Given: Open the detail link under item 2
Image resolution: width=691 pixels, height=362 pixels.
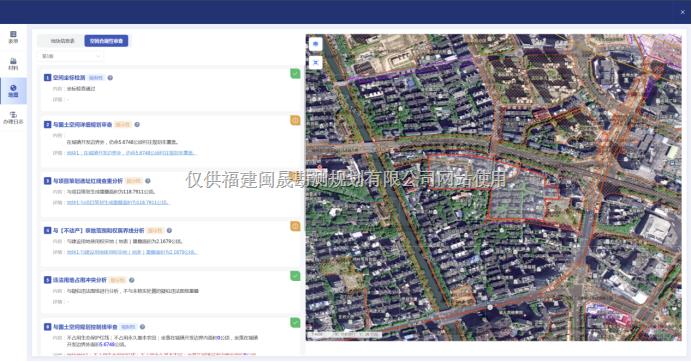Looking at the screenshot, I should point(131,153).
